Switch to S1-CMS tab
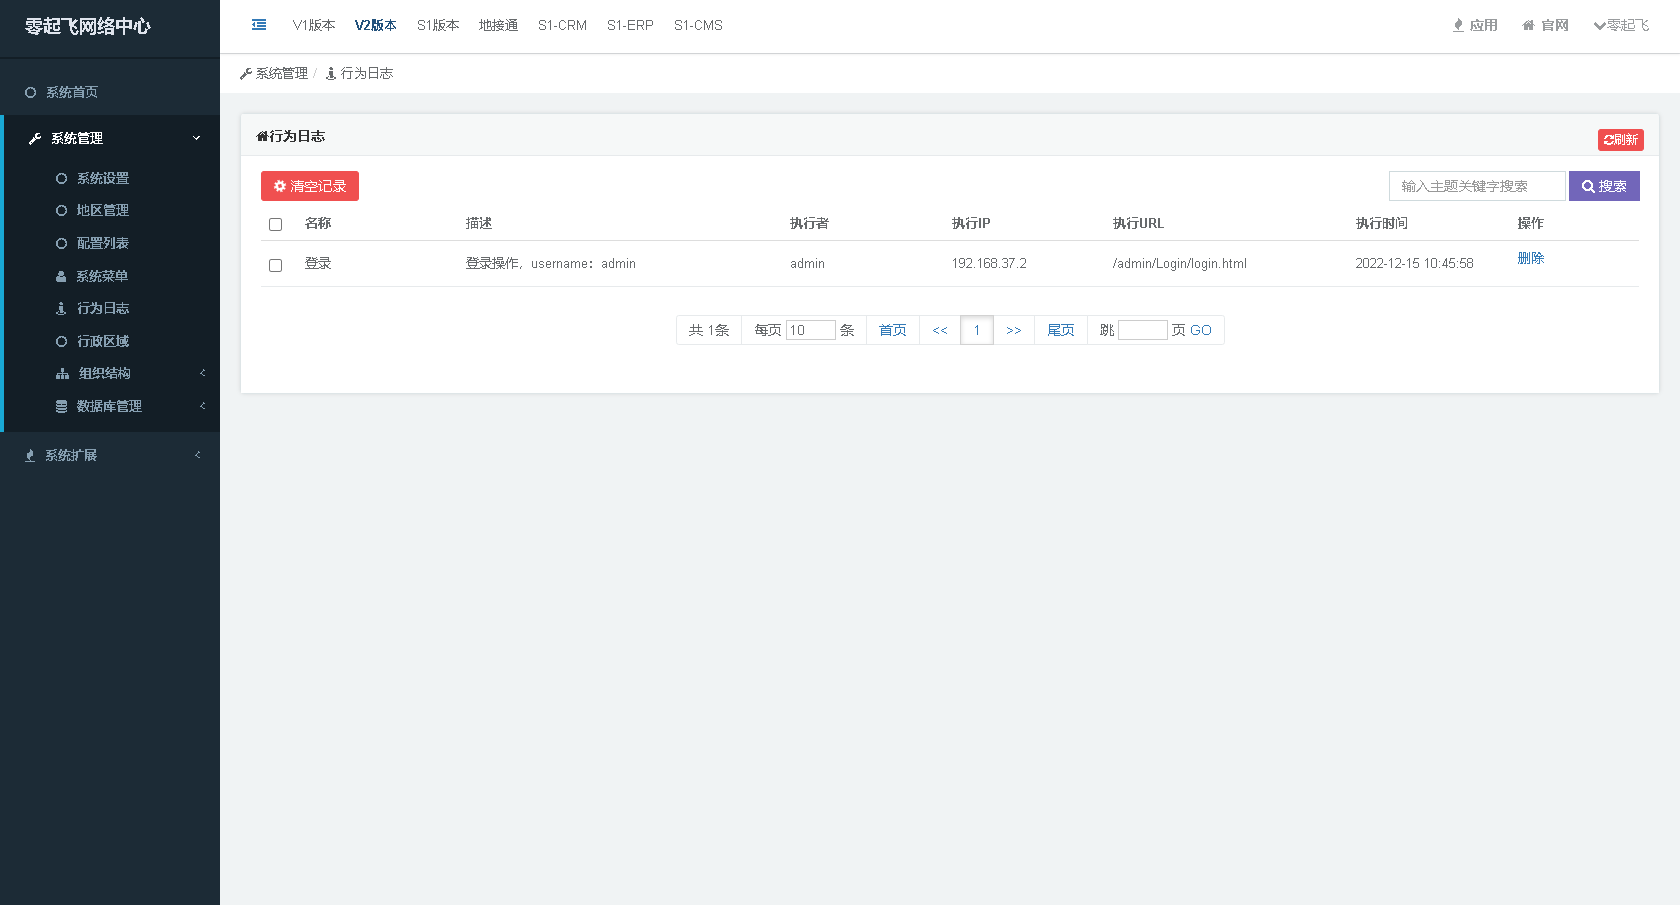The width and height of the screenshot is (1680, 905). tap(698, 25)
